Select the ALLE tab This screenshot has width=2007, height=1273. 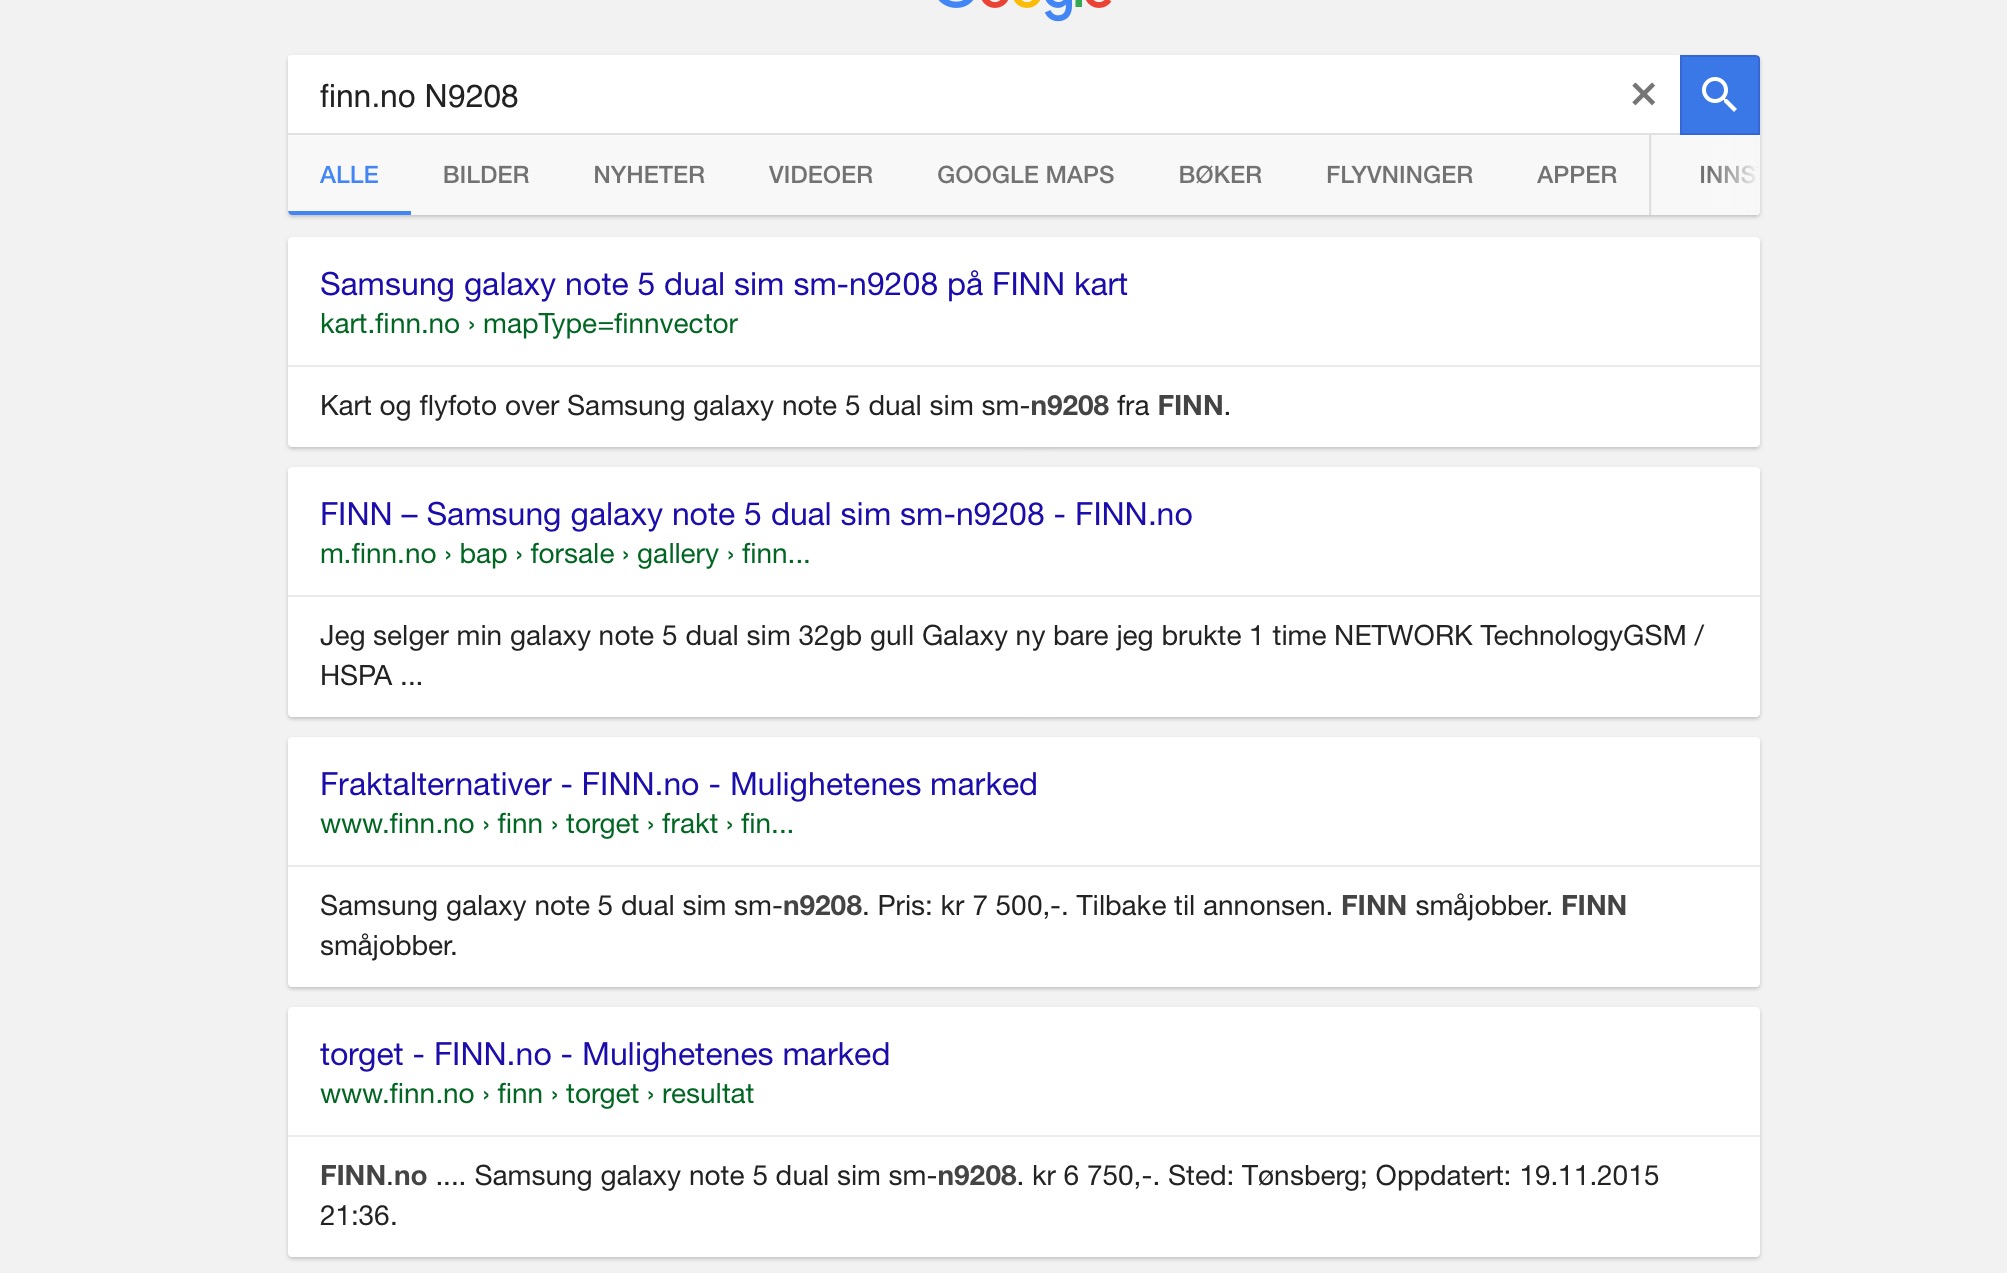pos(349,175)
